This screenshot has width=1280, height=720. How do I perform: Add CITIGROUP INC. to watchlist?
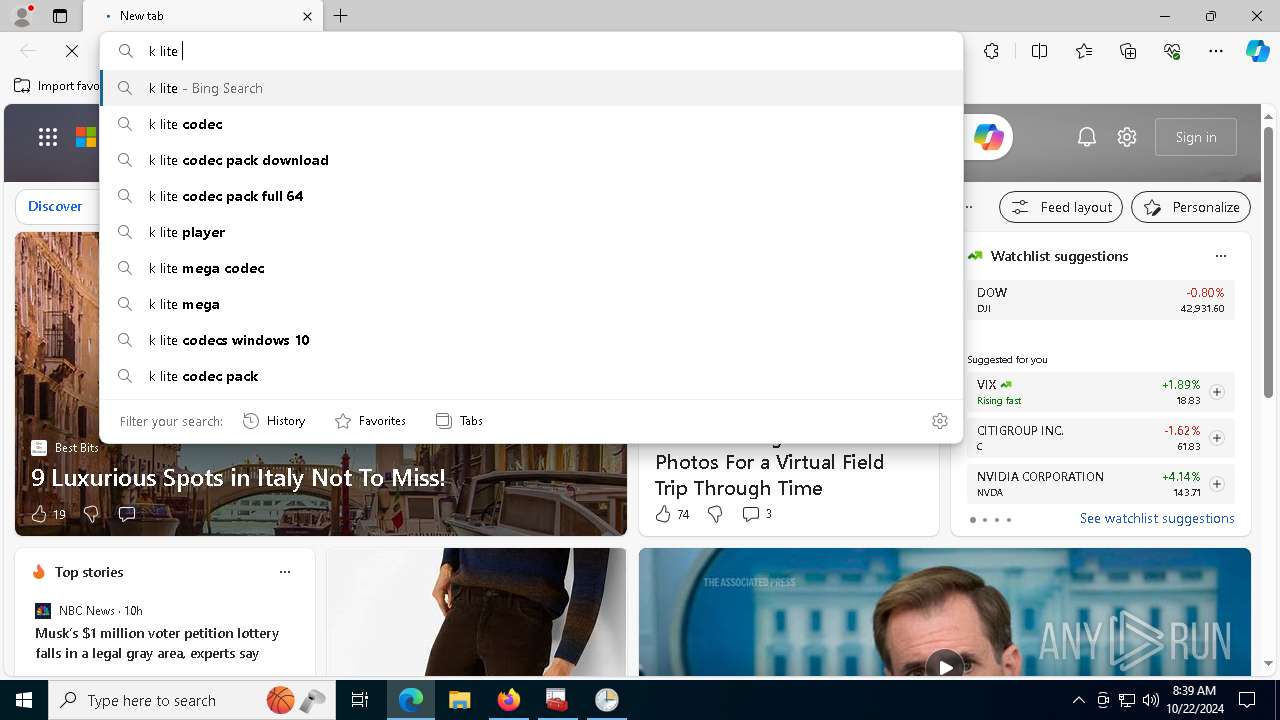click(x=1216, y=438)
